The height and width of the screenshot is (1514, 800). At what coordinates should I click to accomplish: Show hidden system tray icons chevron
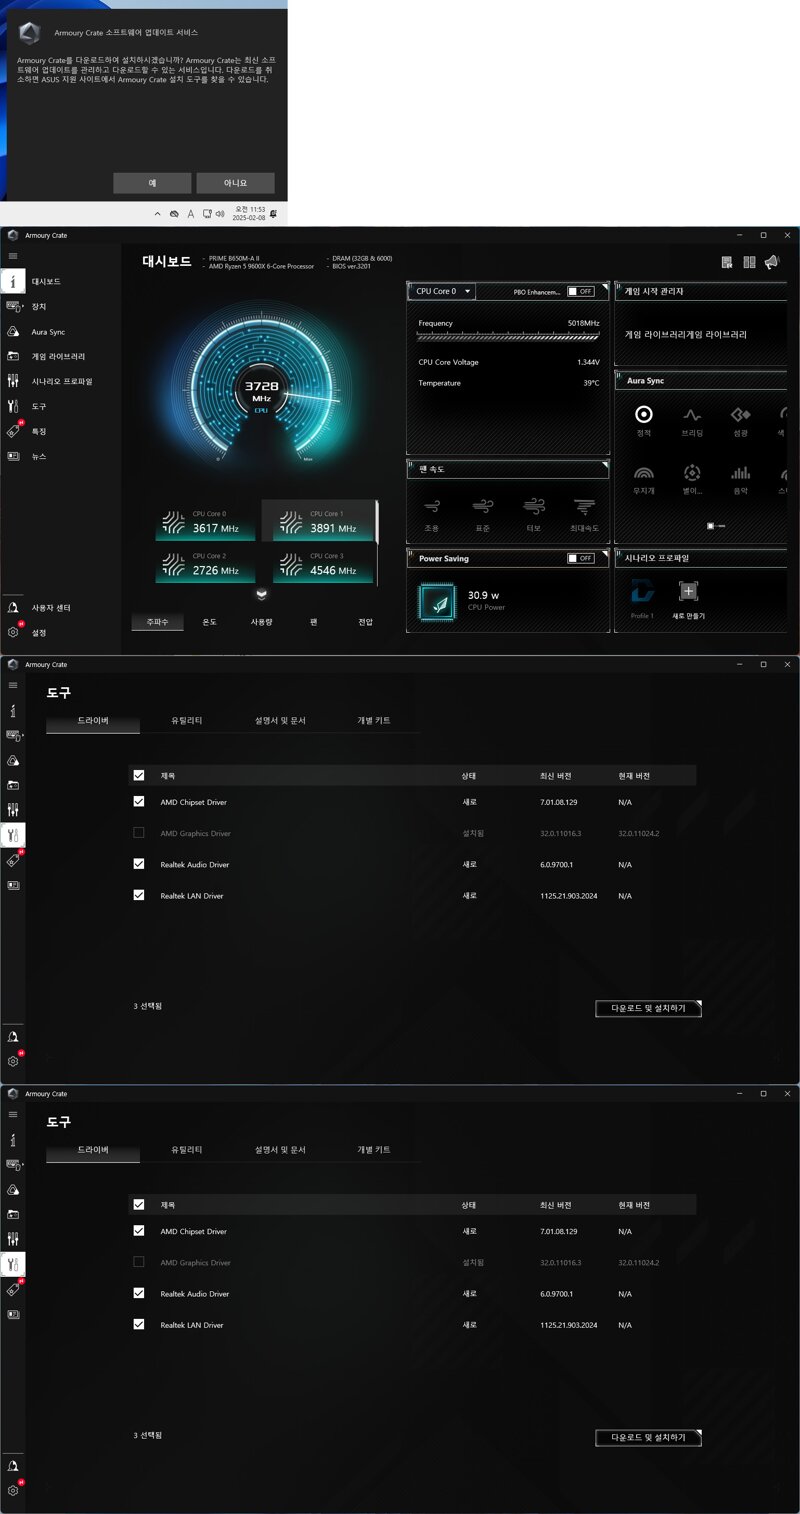coord(157,214)
